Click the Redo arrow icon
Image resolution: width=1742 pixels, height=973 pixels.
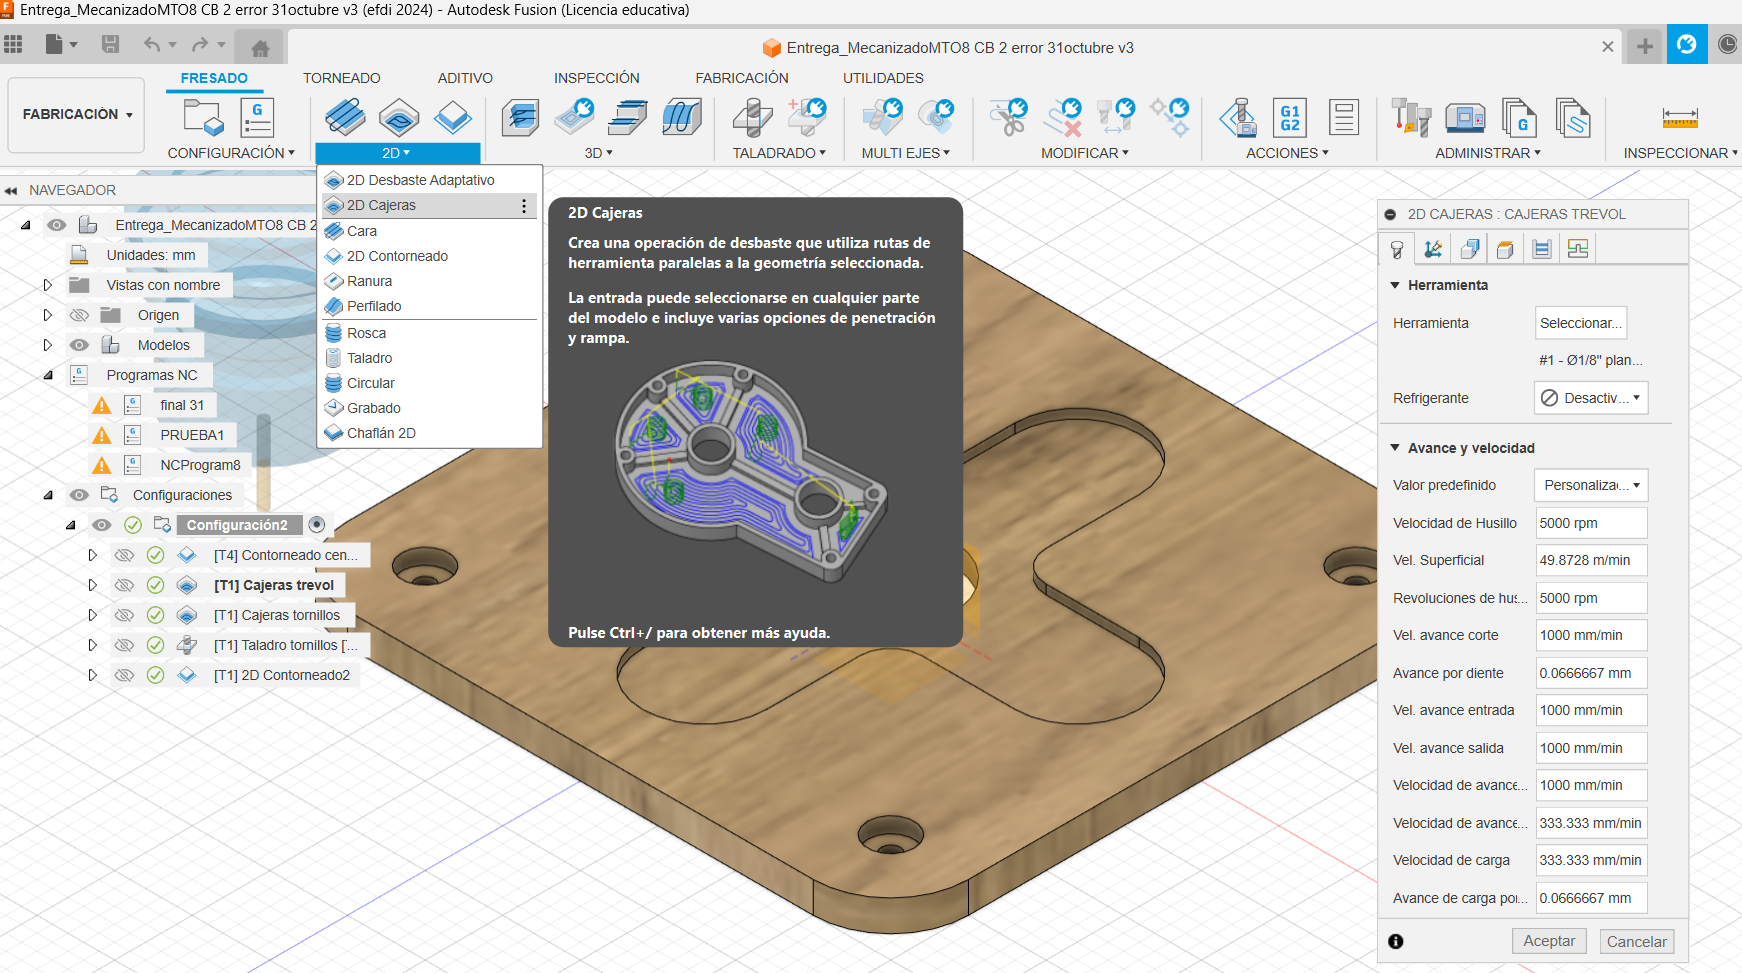tap(200, 44)
